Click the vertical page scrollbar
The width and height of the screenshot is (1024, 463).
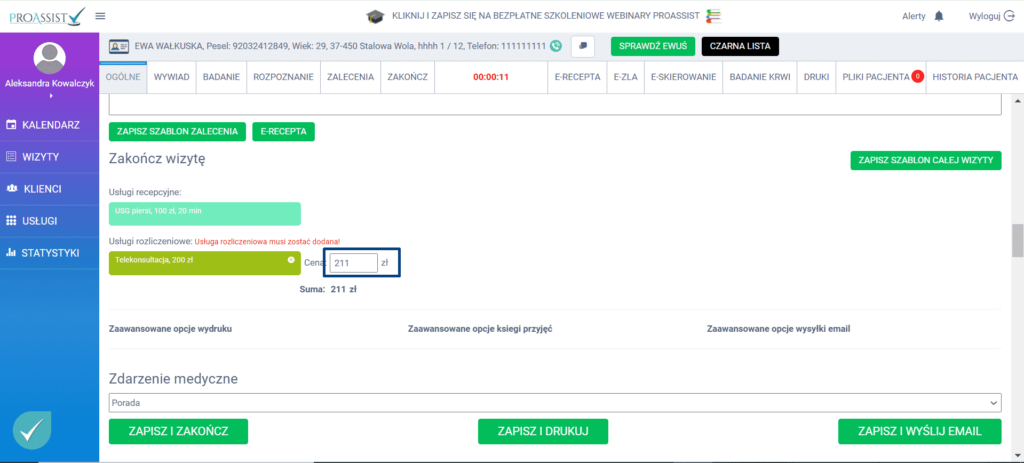click(1017, 241)
